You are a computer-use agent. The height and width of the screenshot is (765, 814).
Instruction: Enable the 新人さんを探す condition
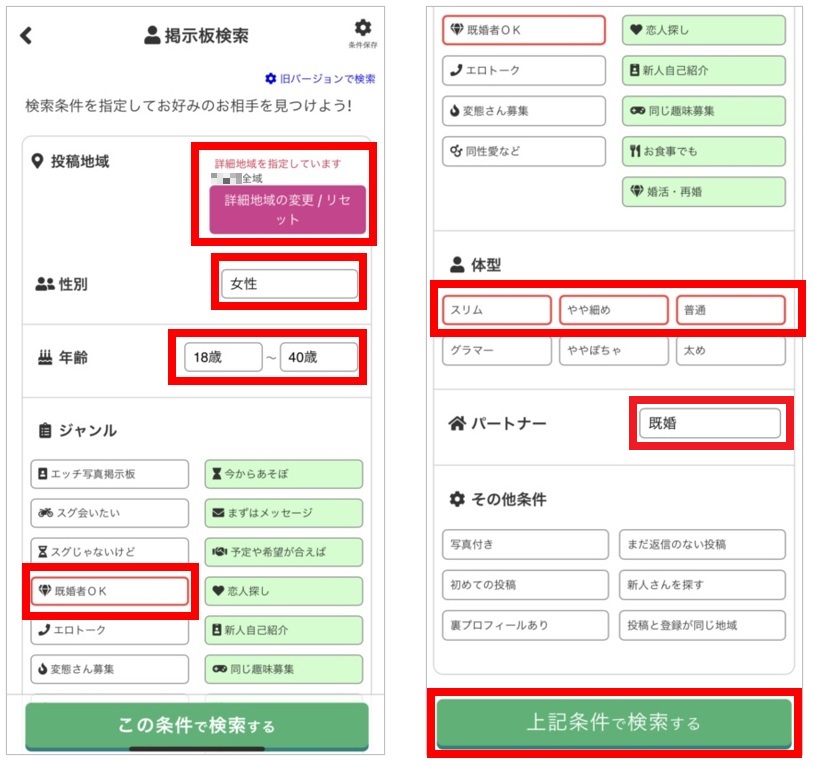(x=702, y=585)
